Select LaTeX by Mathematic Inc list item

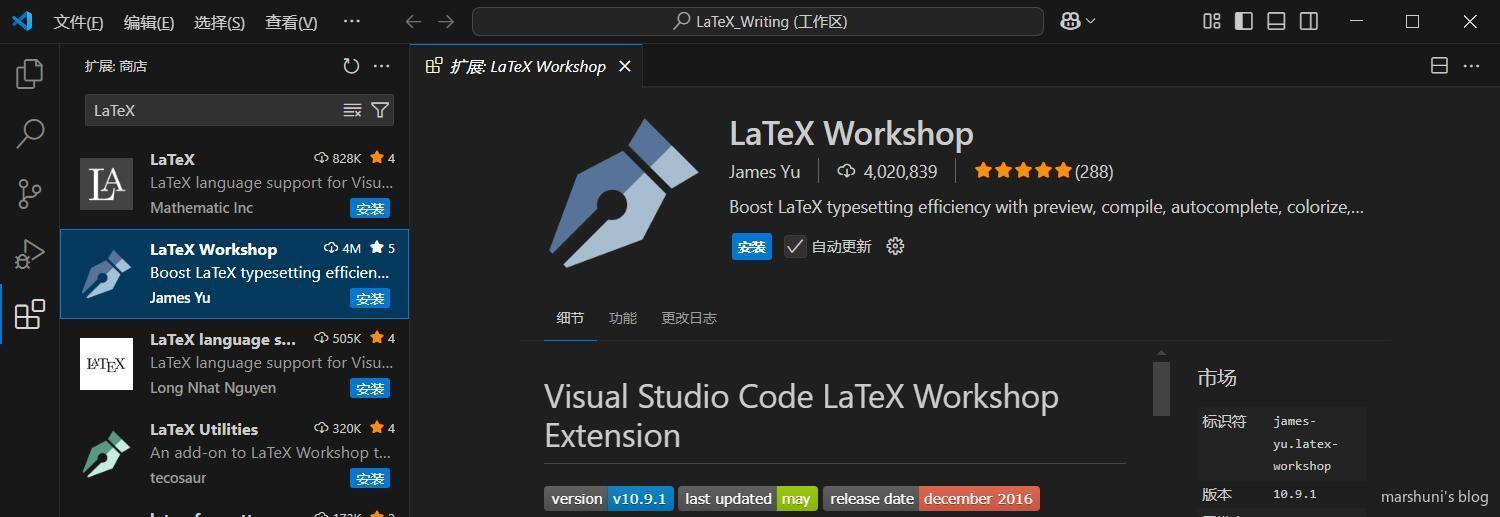click(x=234, y=184)
